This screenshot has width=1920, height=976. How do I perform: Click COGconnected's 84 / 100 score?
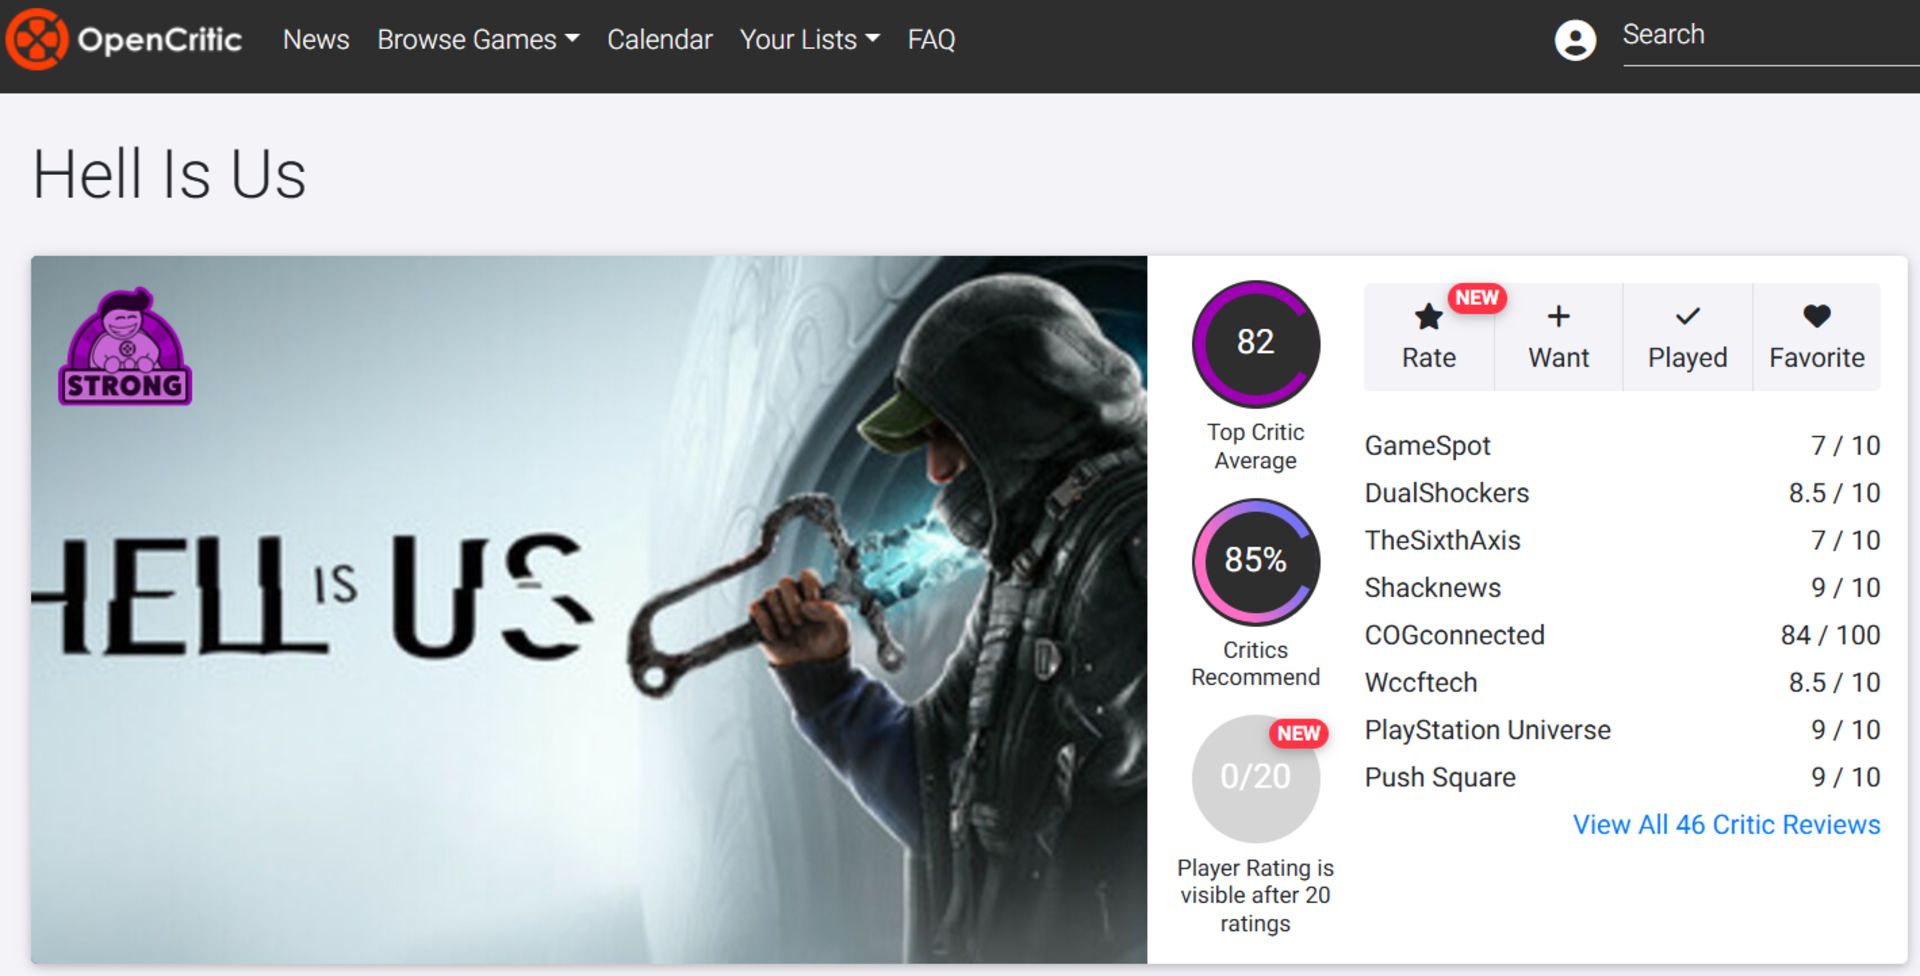[1830, 635]
